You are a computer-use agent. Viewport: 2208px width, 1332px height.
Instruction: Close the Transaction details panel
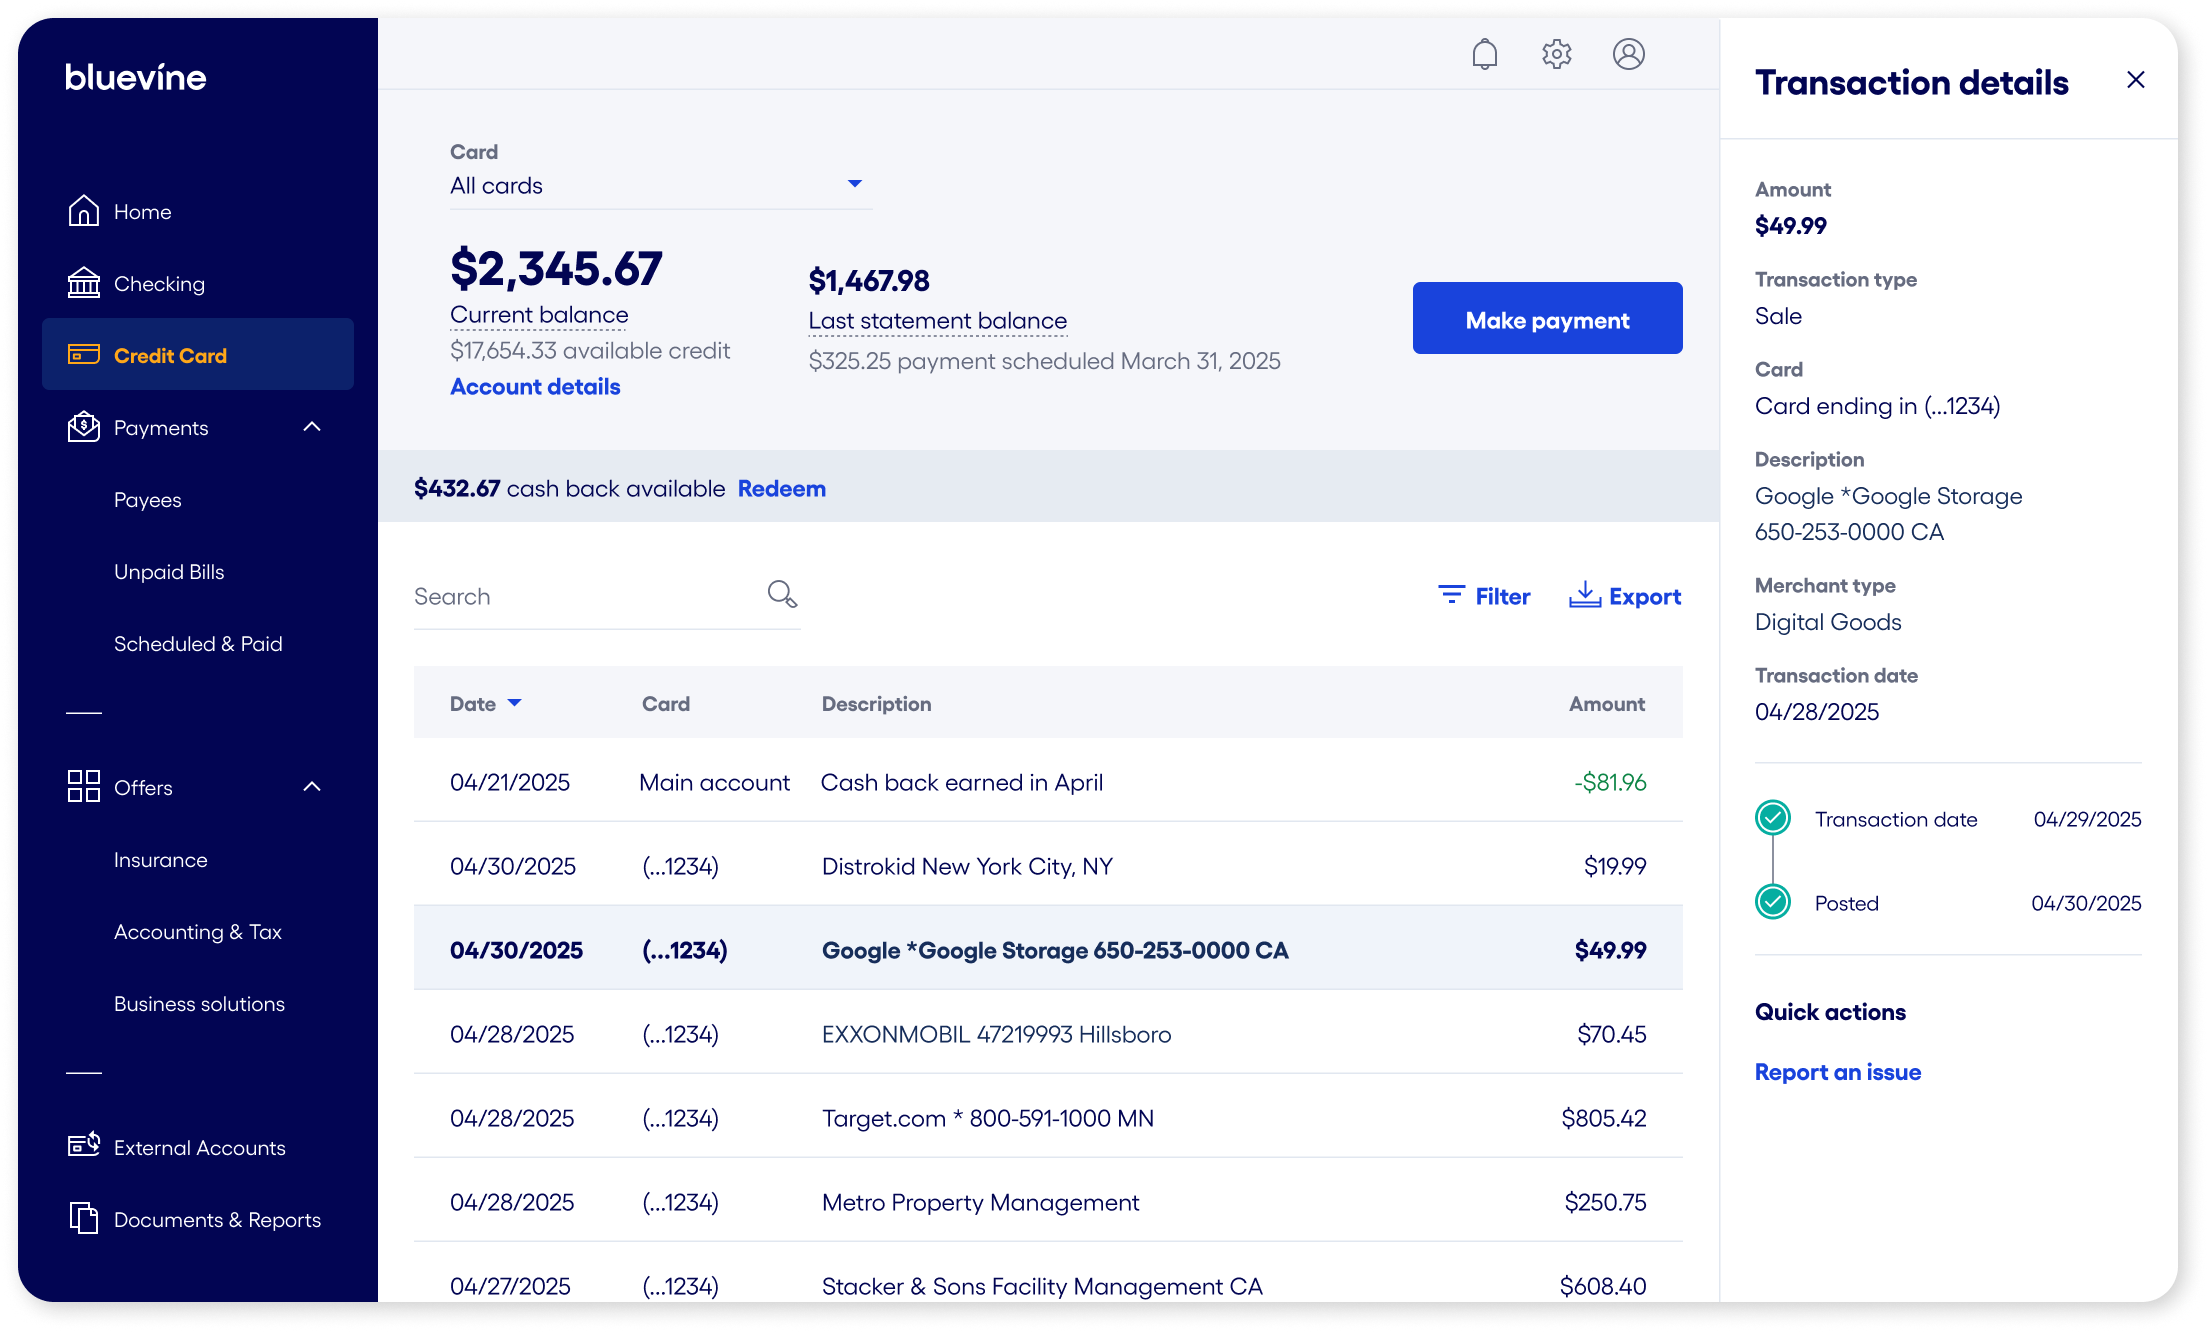point(2135,80)
